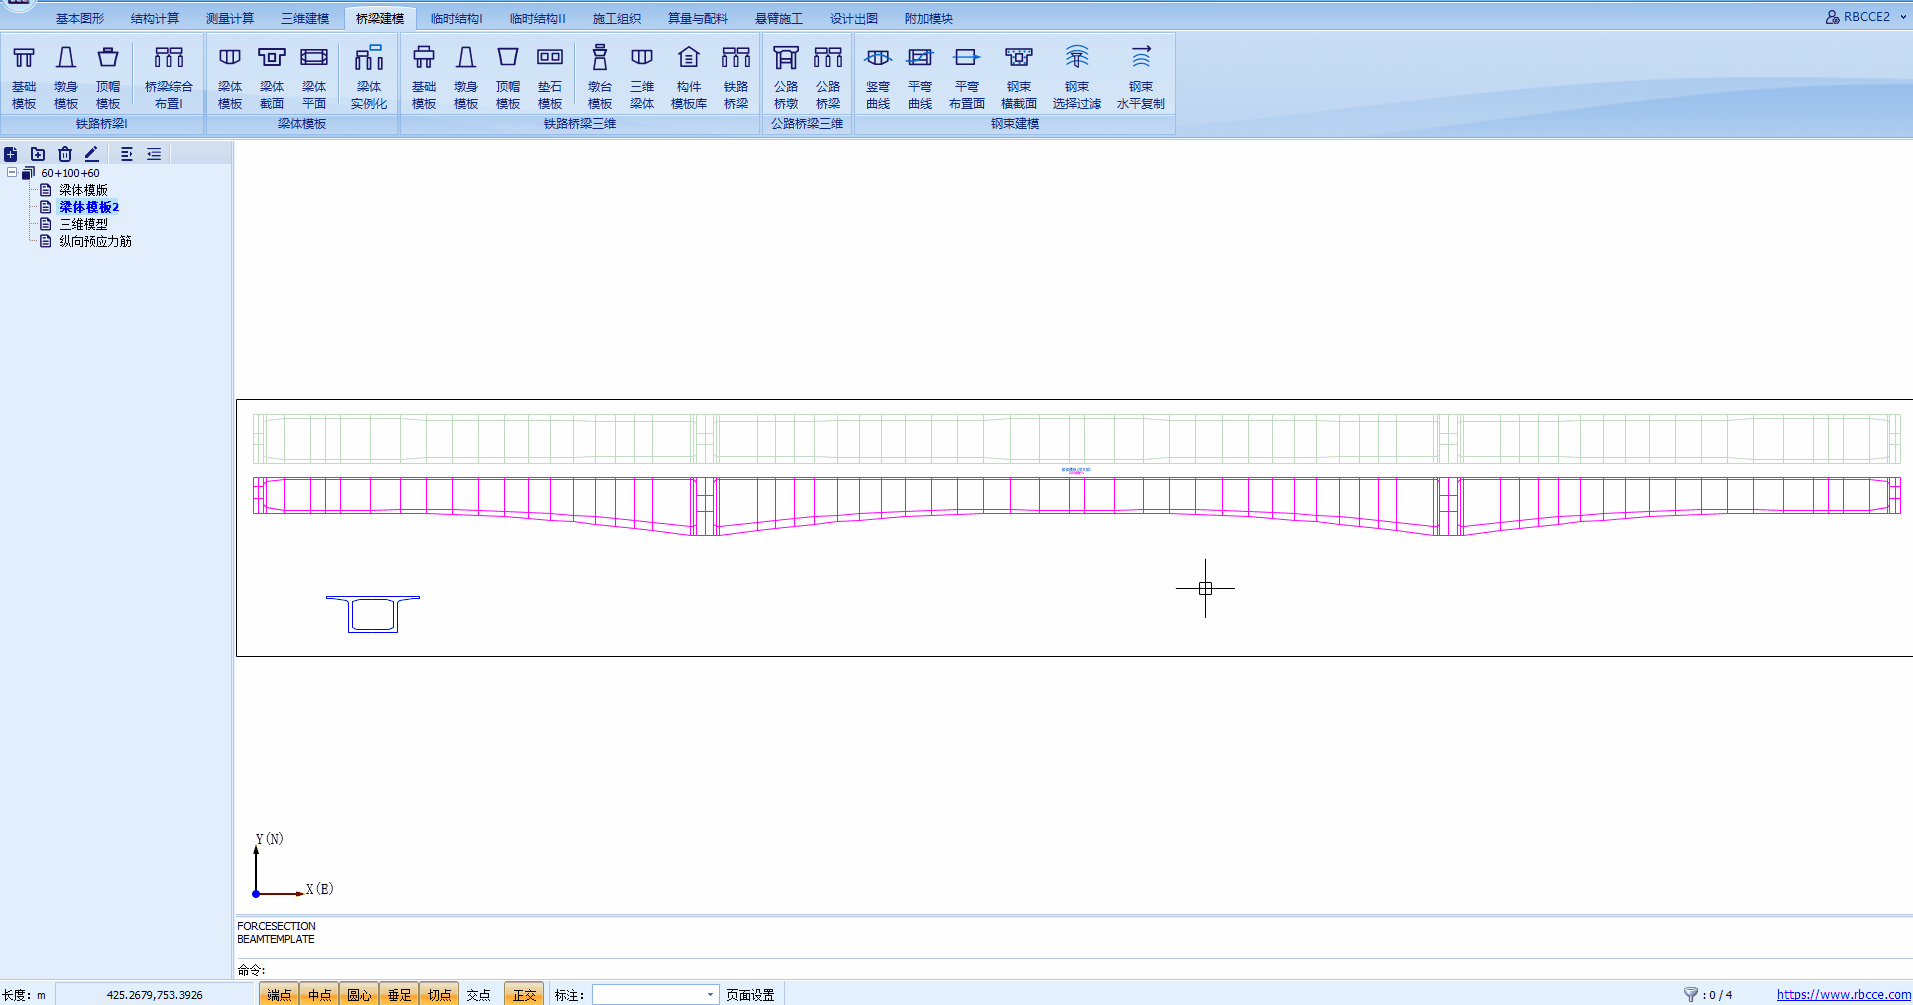
Task: Click the 桥梁综合布置I layout icon
Action: tap(168, 76)
